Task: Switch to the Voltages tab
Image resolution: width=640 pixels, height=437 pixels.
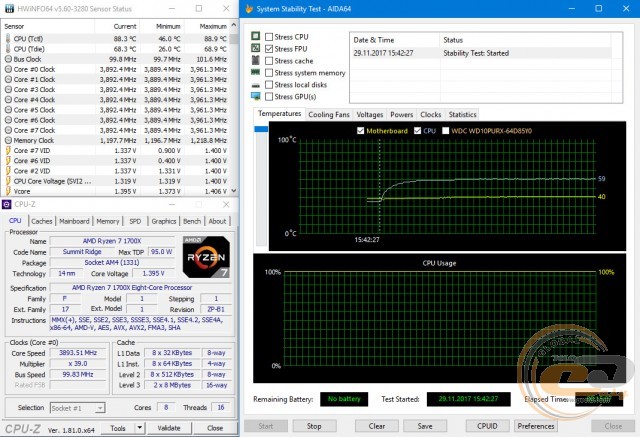Action: (370, 115)
